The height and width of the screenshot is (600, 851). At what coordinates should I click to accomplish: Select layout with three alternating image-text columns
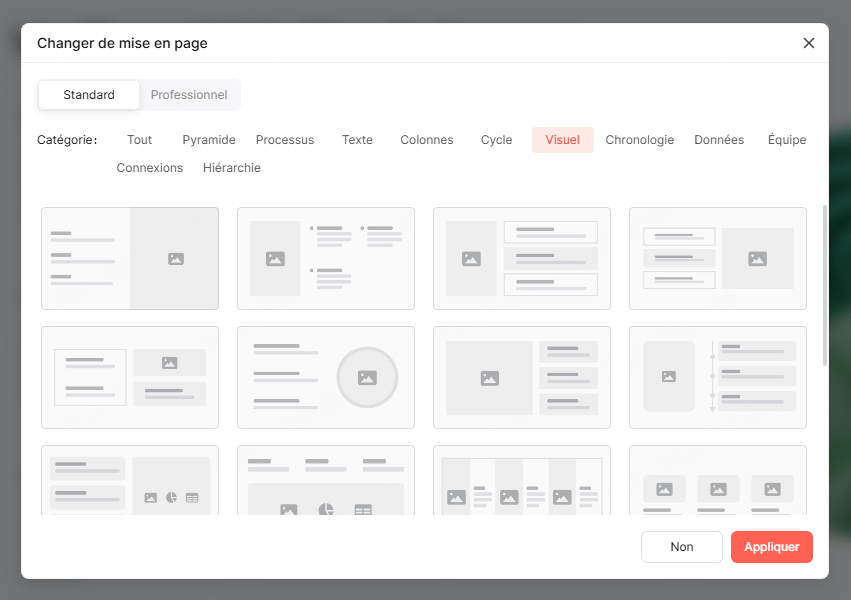tap(522, 480)
